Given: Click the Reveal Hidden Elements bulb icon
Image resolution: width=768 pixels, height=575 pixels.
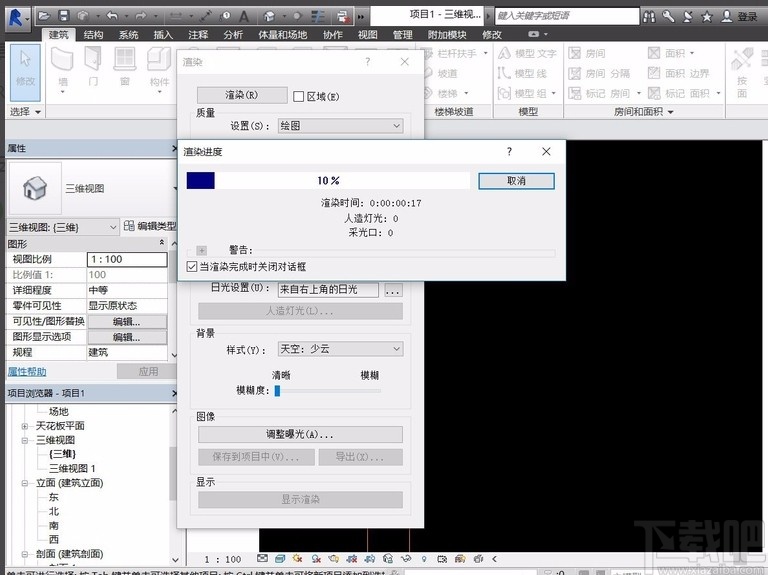Looking at the screenshot, I should pos(424,558).
